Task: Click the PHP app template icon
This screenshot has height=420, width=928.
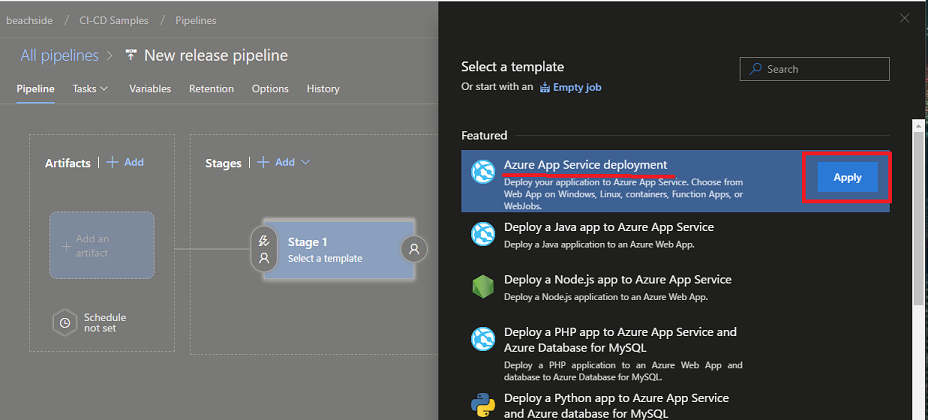Action: pyautogui.click(x=483, y=339)
